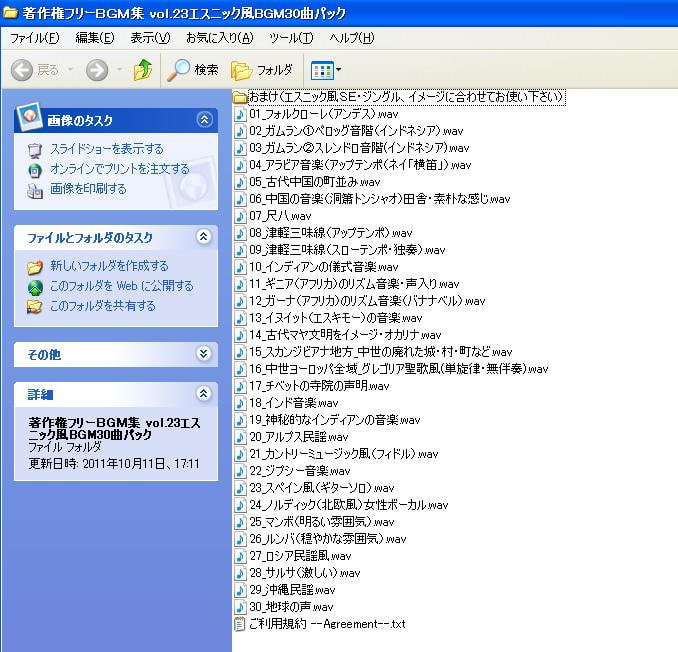678x652 pixels.
Task: Select file 19_神秘的なインディアンの音楽.wav
Action: [335, 420]
